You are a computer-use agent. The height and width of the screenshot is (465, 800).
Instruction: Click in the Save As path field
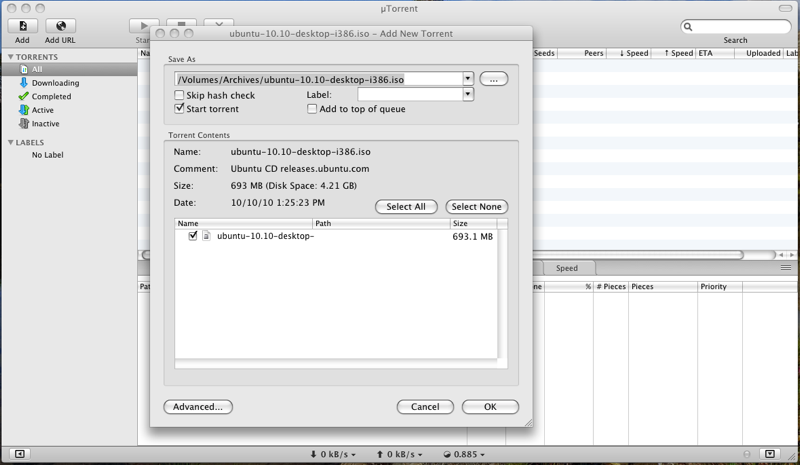coord(318,79)
